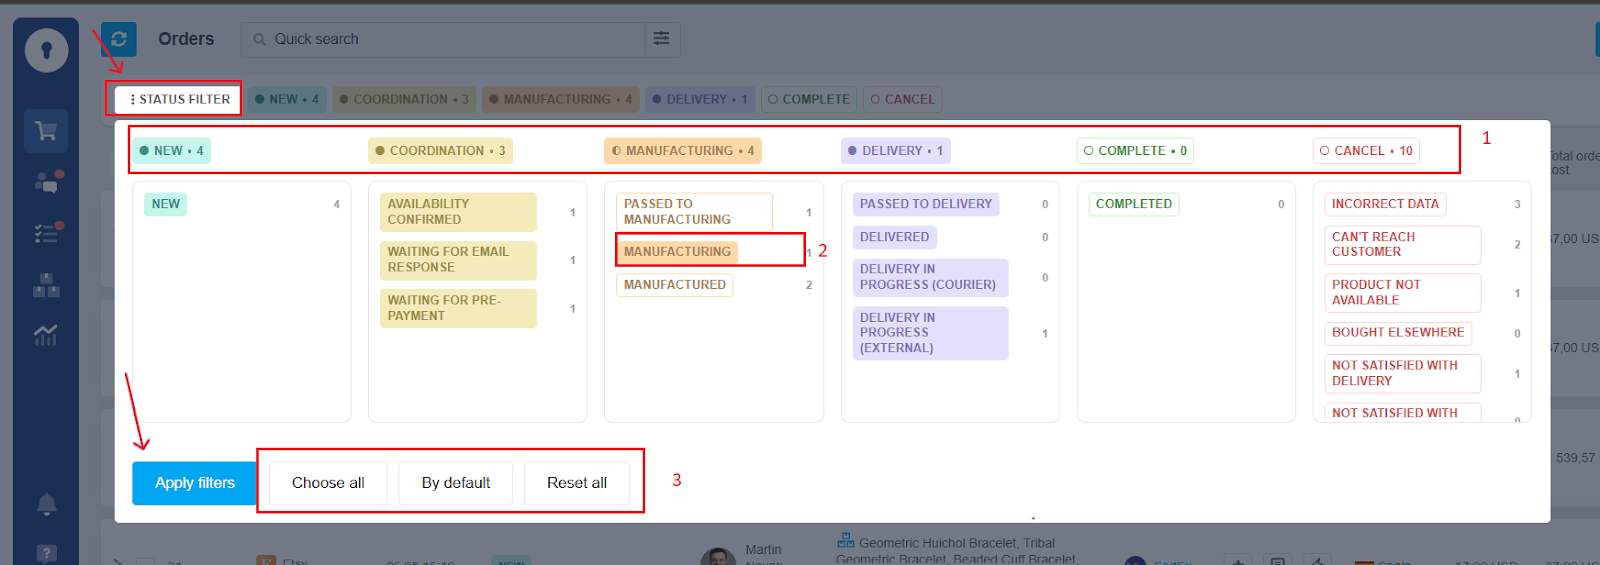Image resolution: width=1600 pixels, height=565 pixels.
Task: Open the warehouse boxes sidebar icon
Action: pyautogui.click(x=46, y=285)
